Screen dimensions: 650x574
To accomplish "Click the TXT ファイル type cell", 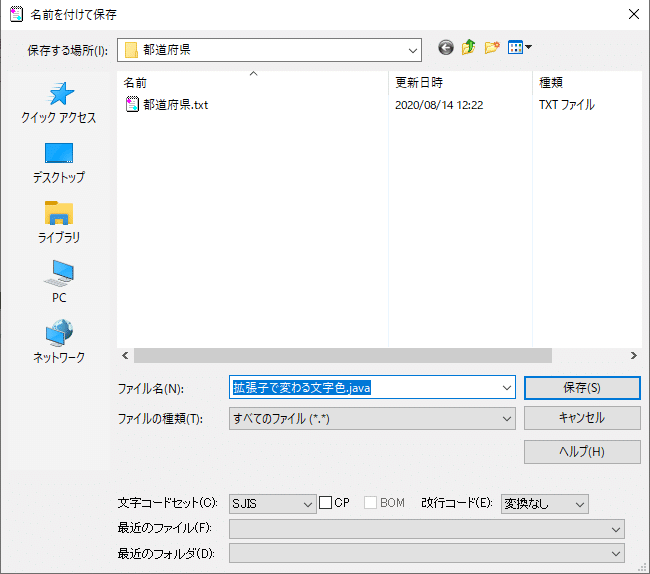I will [x=567, y=105].
